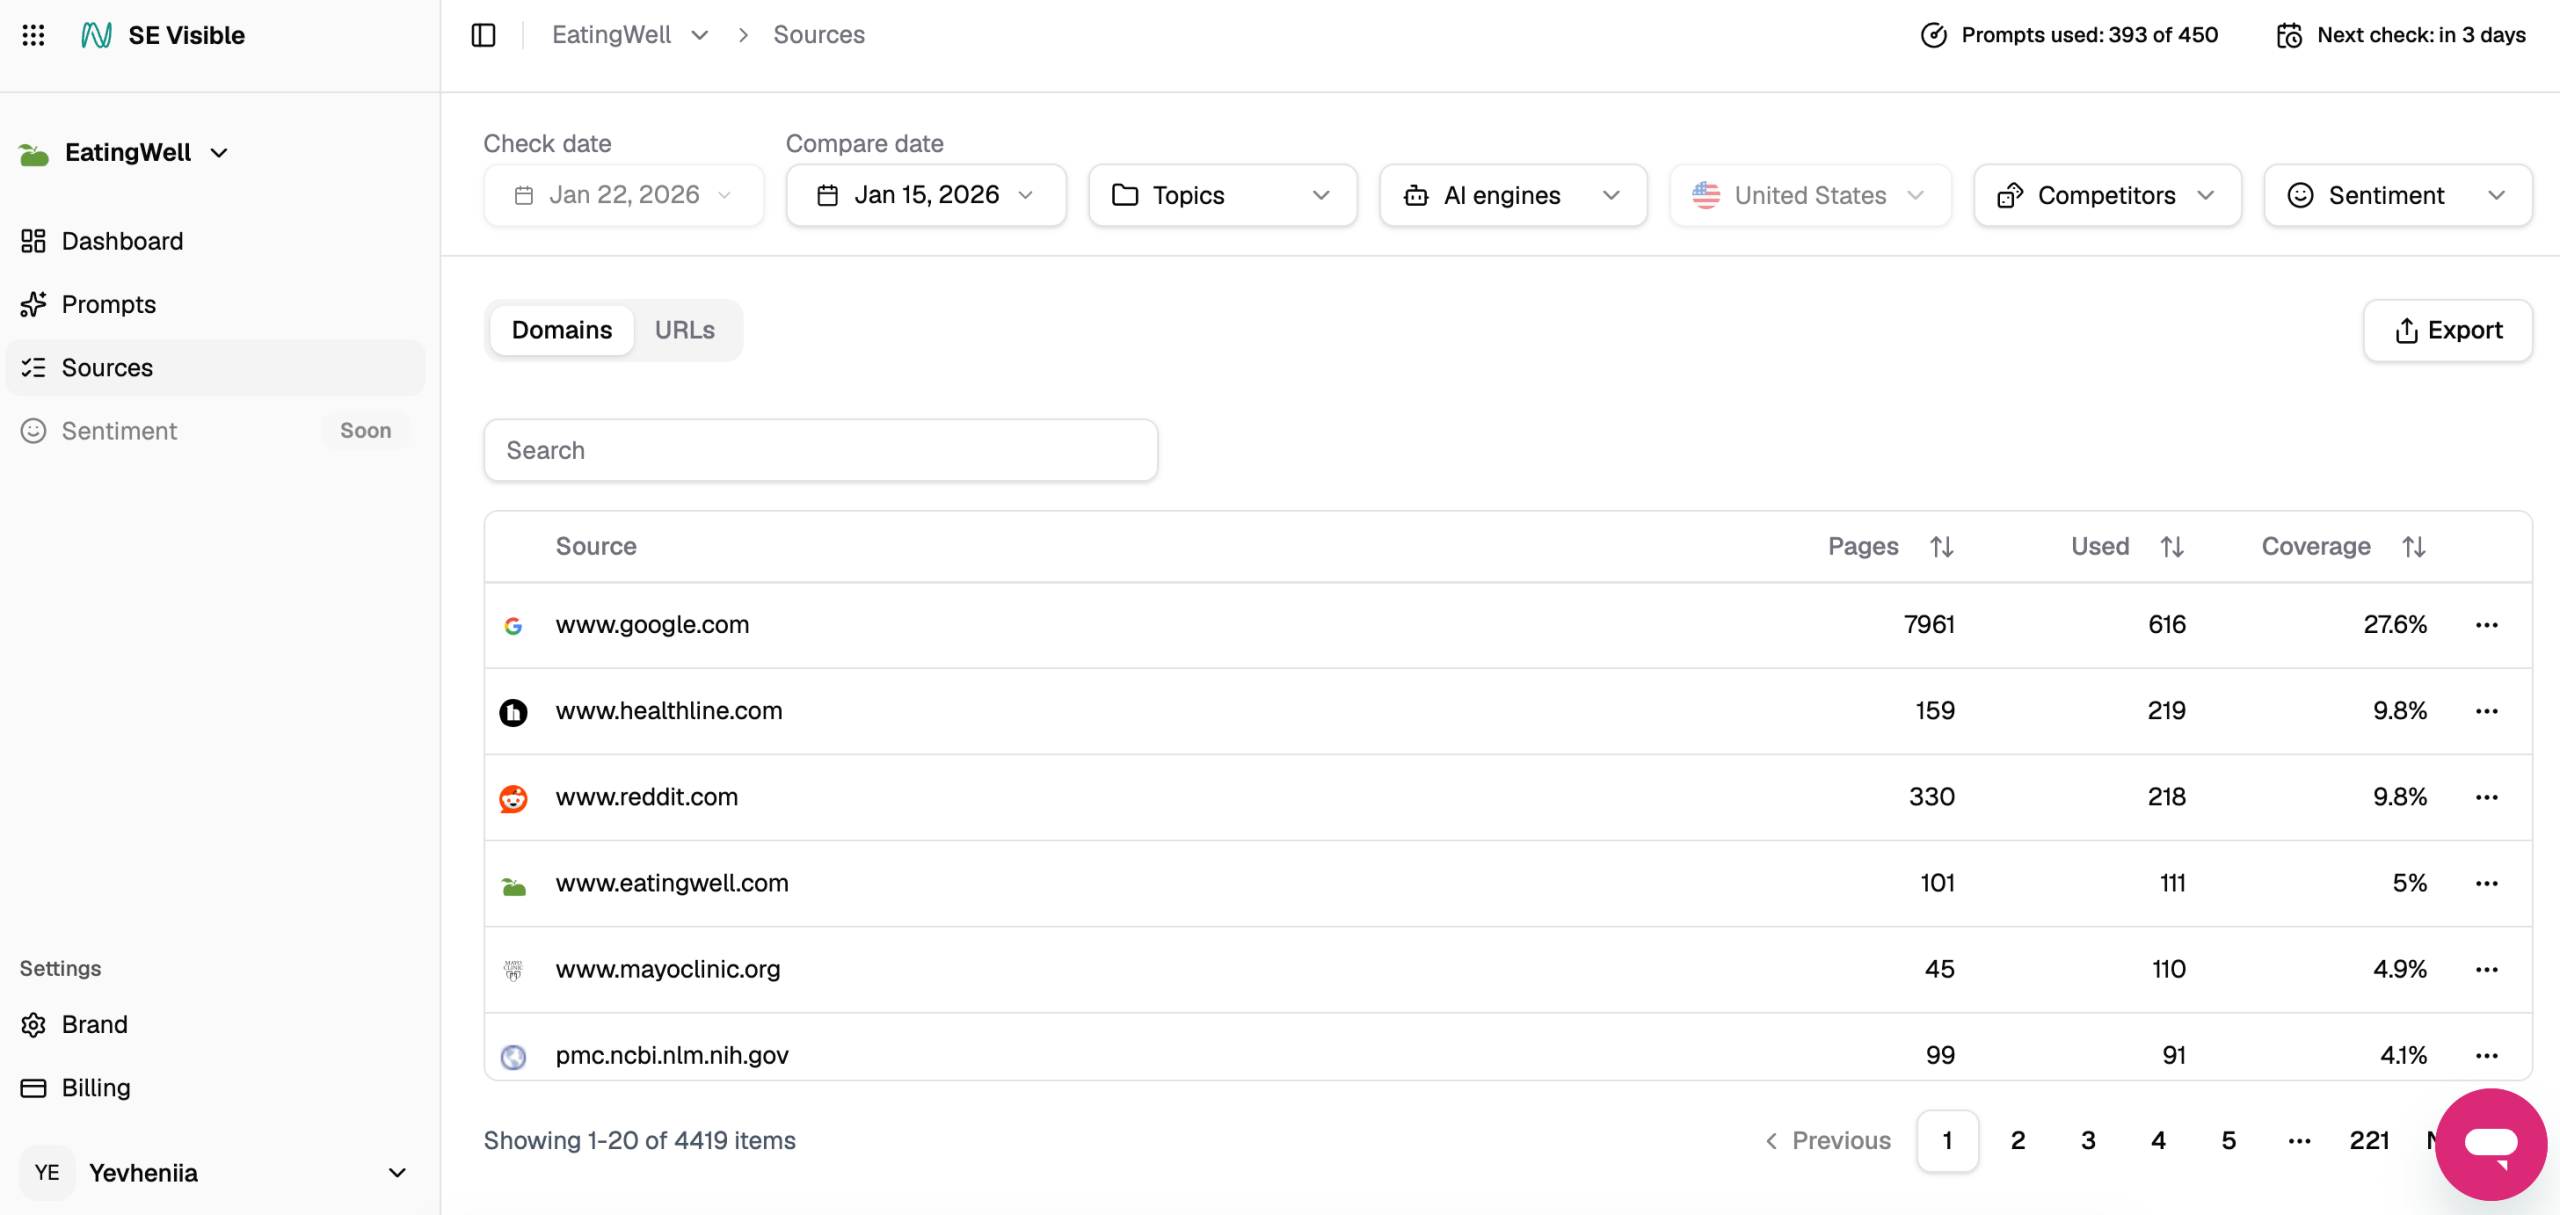Sort table by Used column arrows
Viewport: 2560px width, 1215px height.
2171,547
